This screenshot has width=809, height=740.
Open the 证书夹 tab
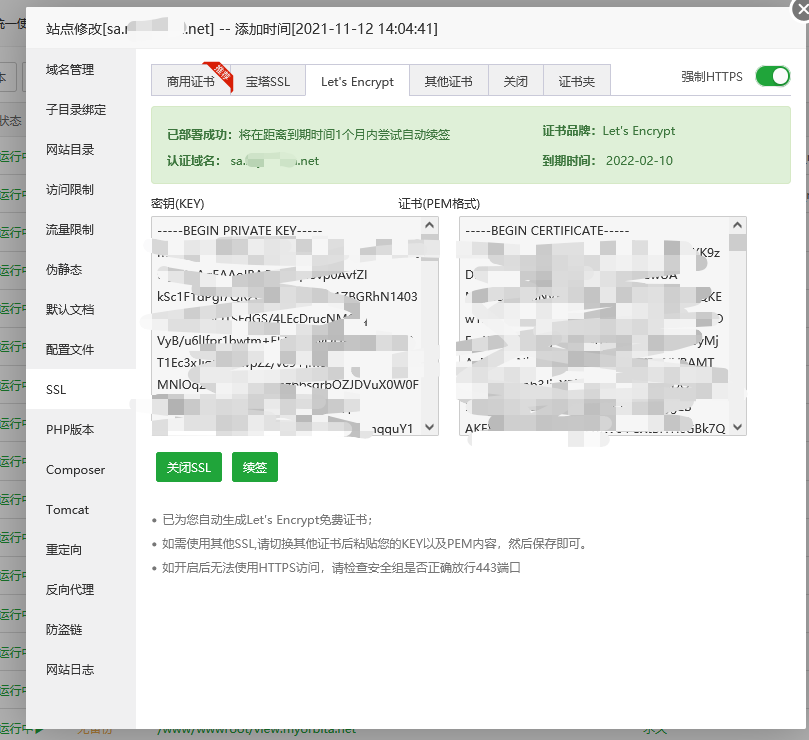click(576, 82)
